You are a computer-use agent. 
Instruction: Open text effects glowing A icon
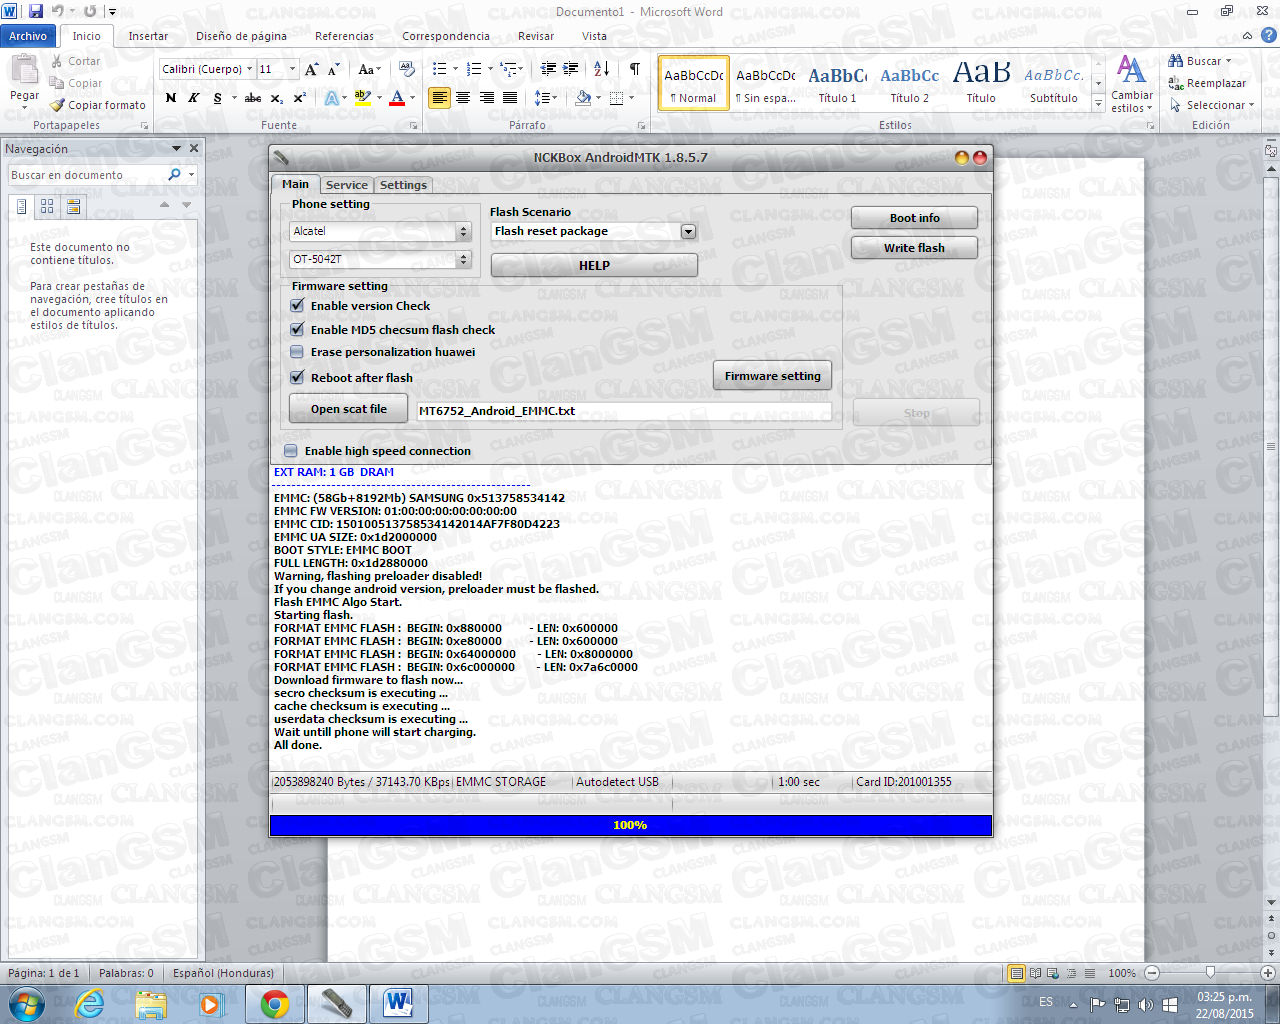(x=331, y=98)
